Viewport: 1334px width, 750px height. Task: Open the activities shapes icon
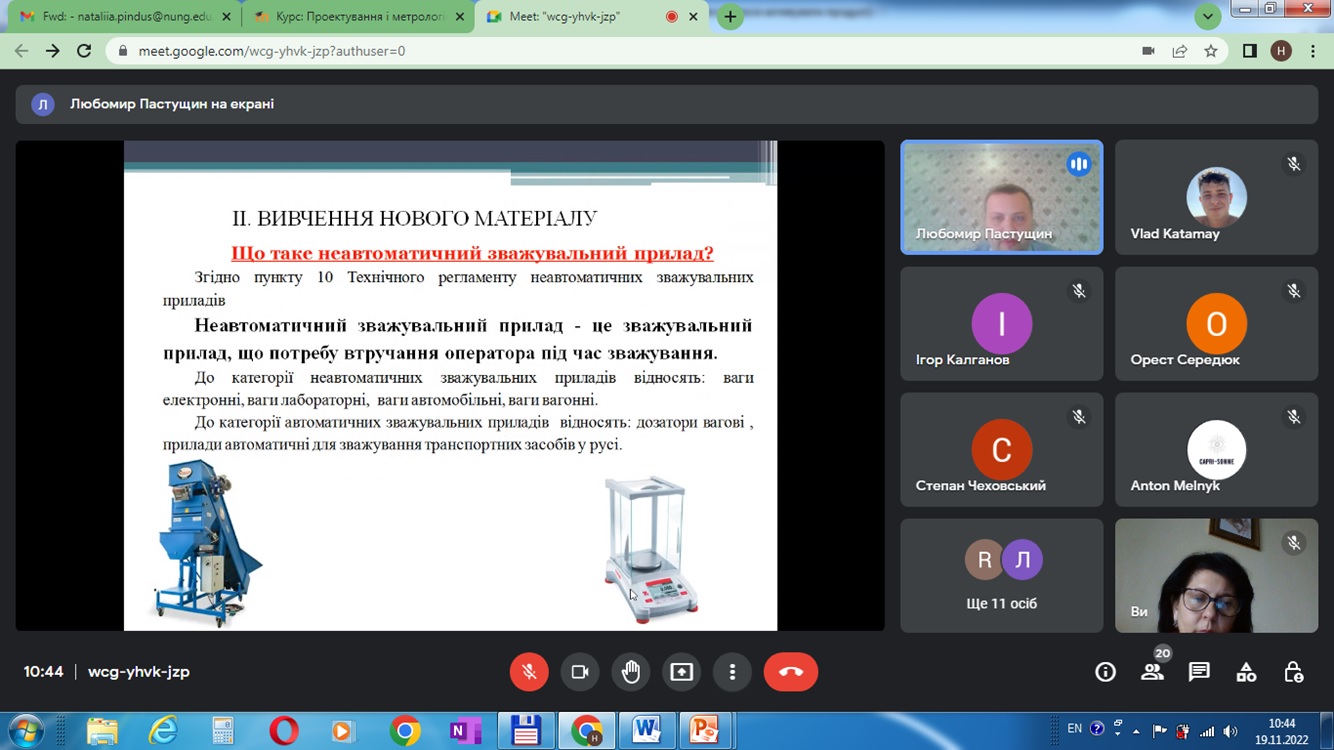click(1246, 672)
